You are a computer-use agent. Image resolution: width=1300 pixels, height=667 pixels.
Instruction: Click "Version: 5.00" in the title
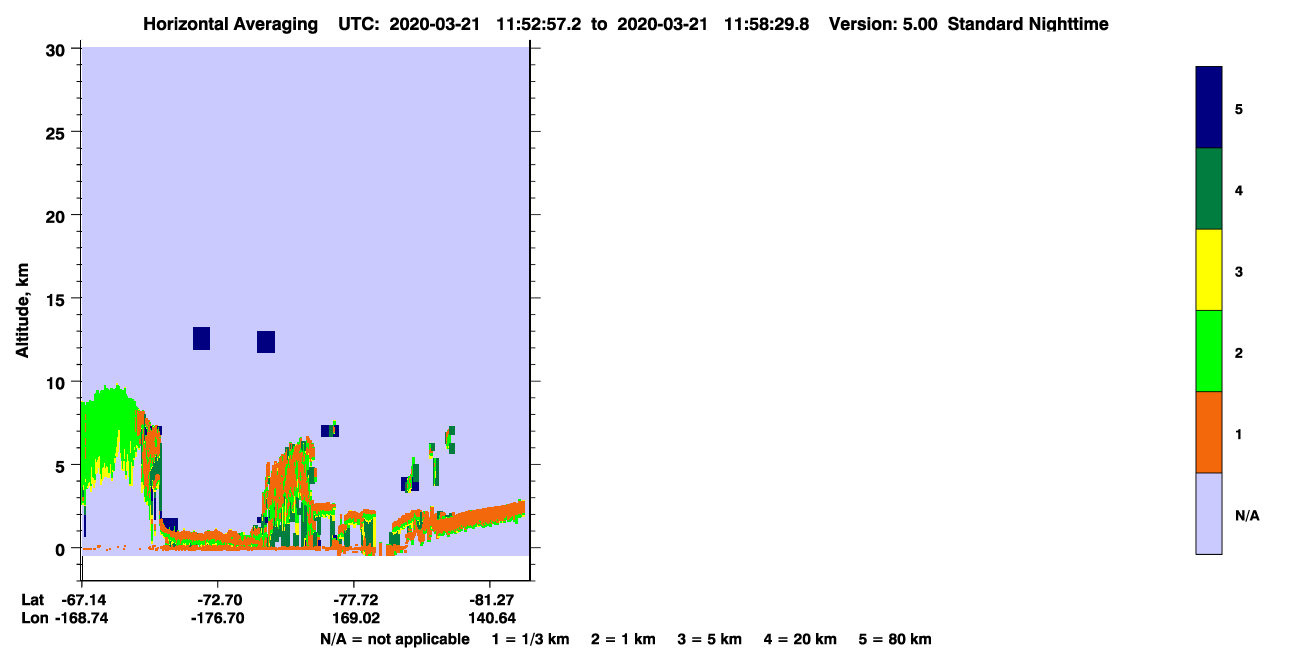click(x=883, y=24)
